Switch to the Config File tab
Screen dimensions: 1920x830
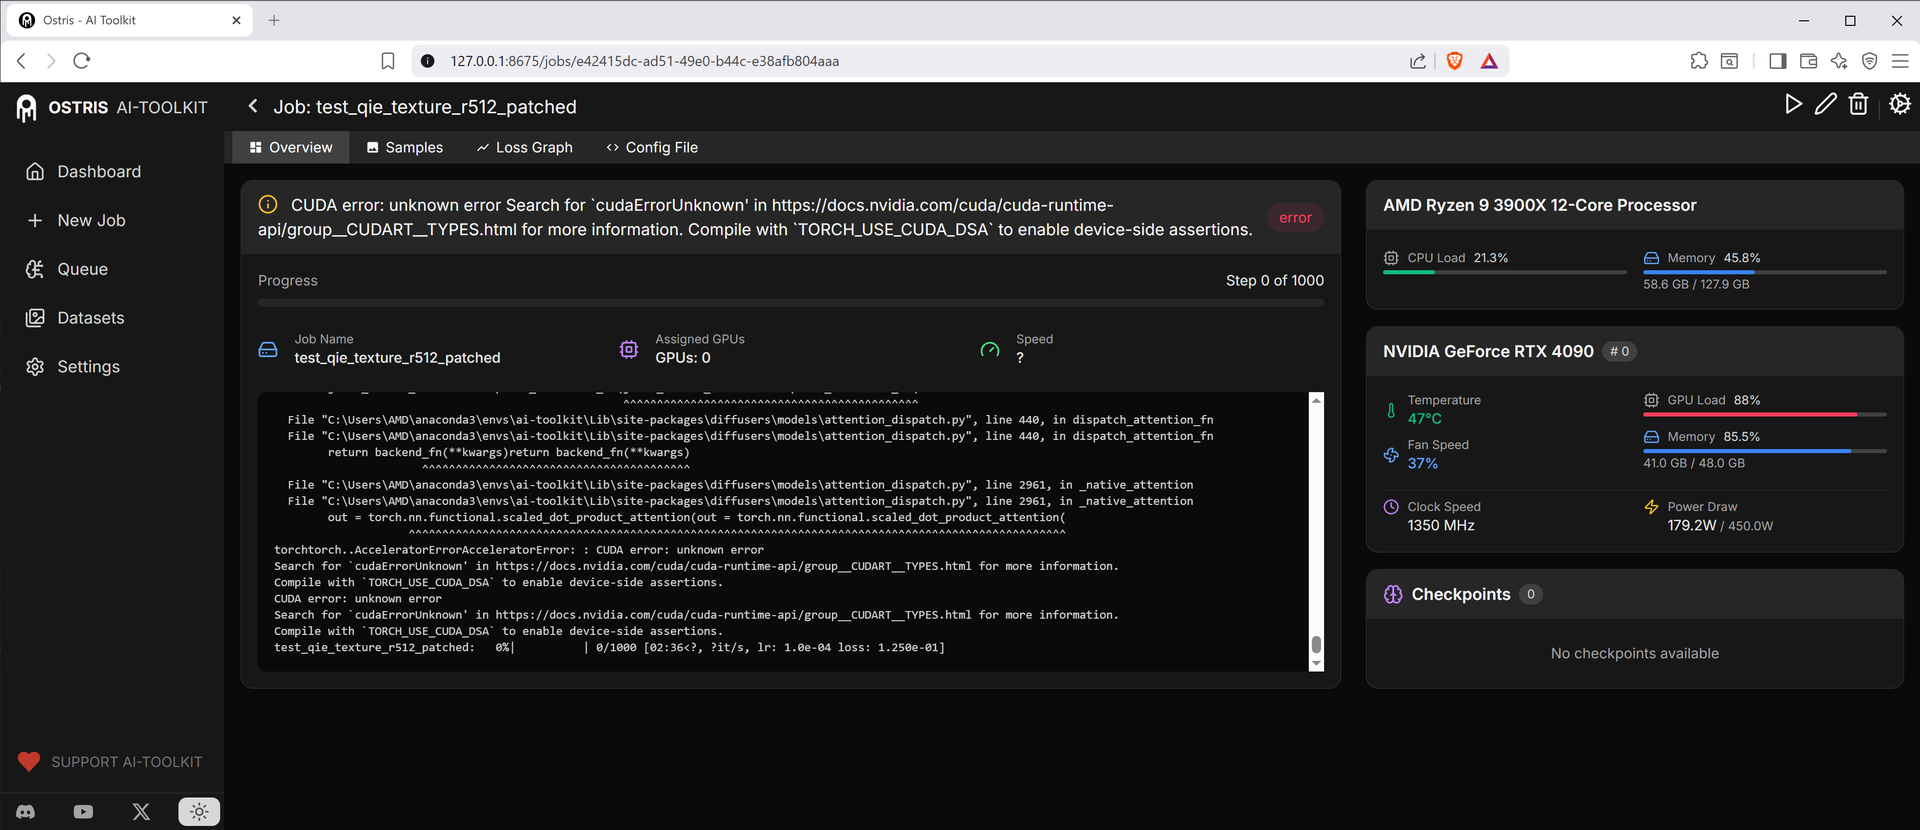[x=652, y=147]
